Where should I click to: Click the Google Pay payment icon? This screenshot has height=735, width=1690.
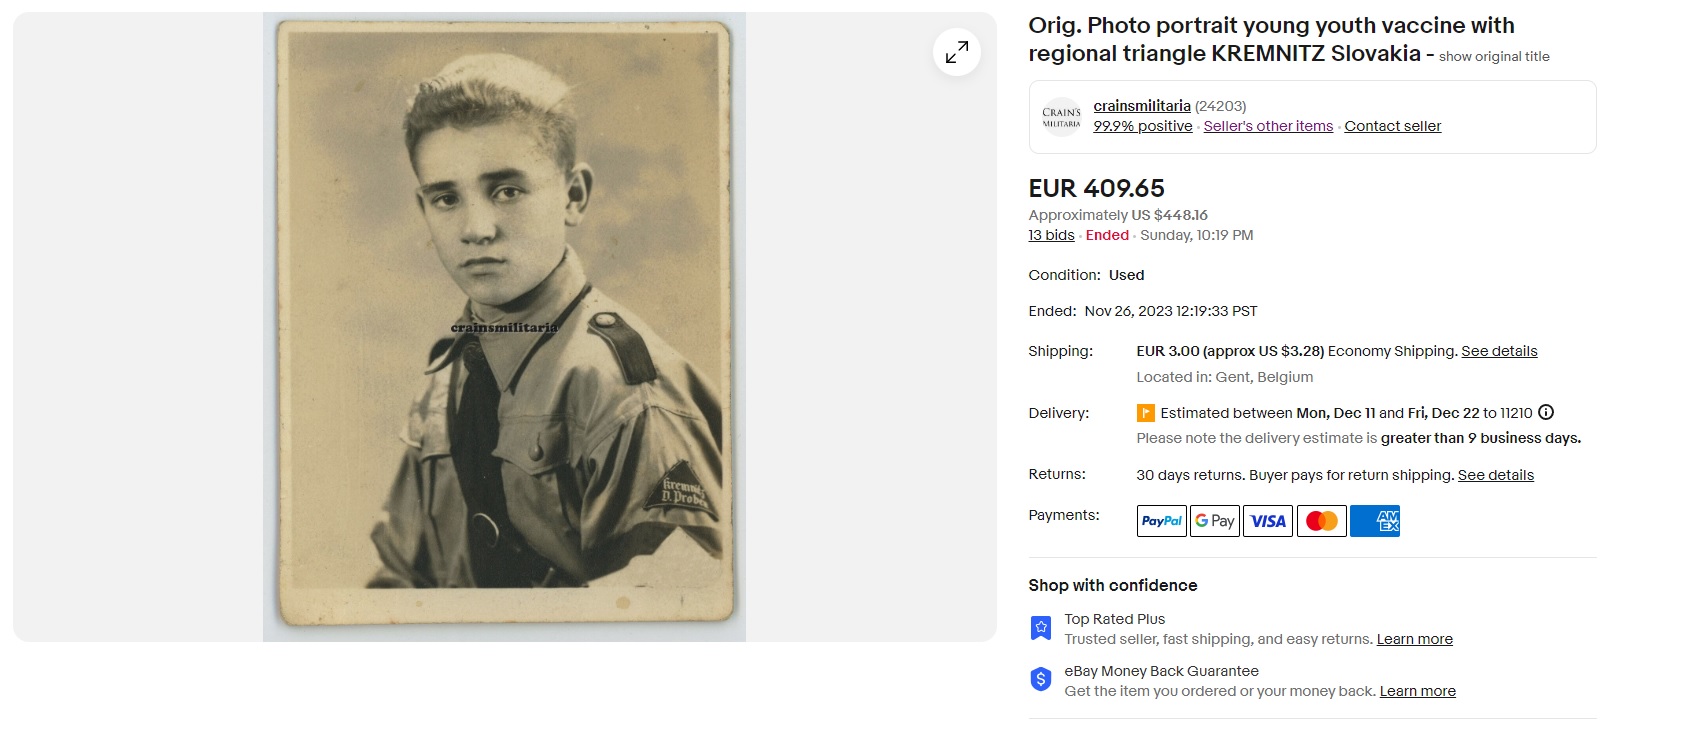pos(1215,521)
